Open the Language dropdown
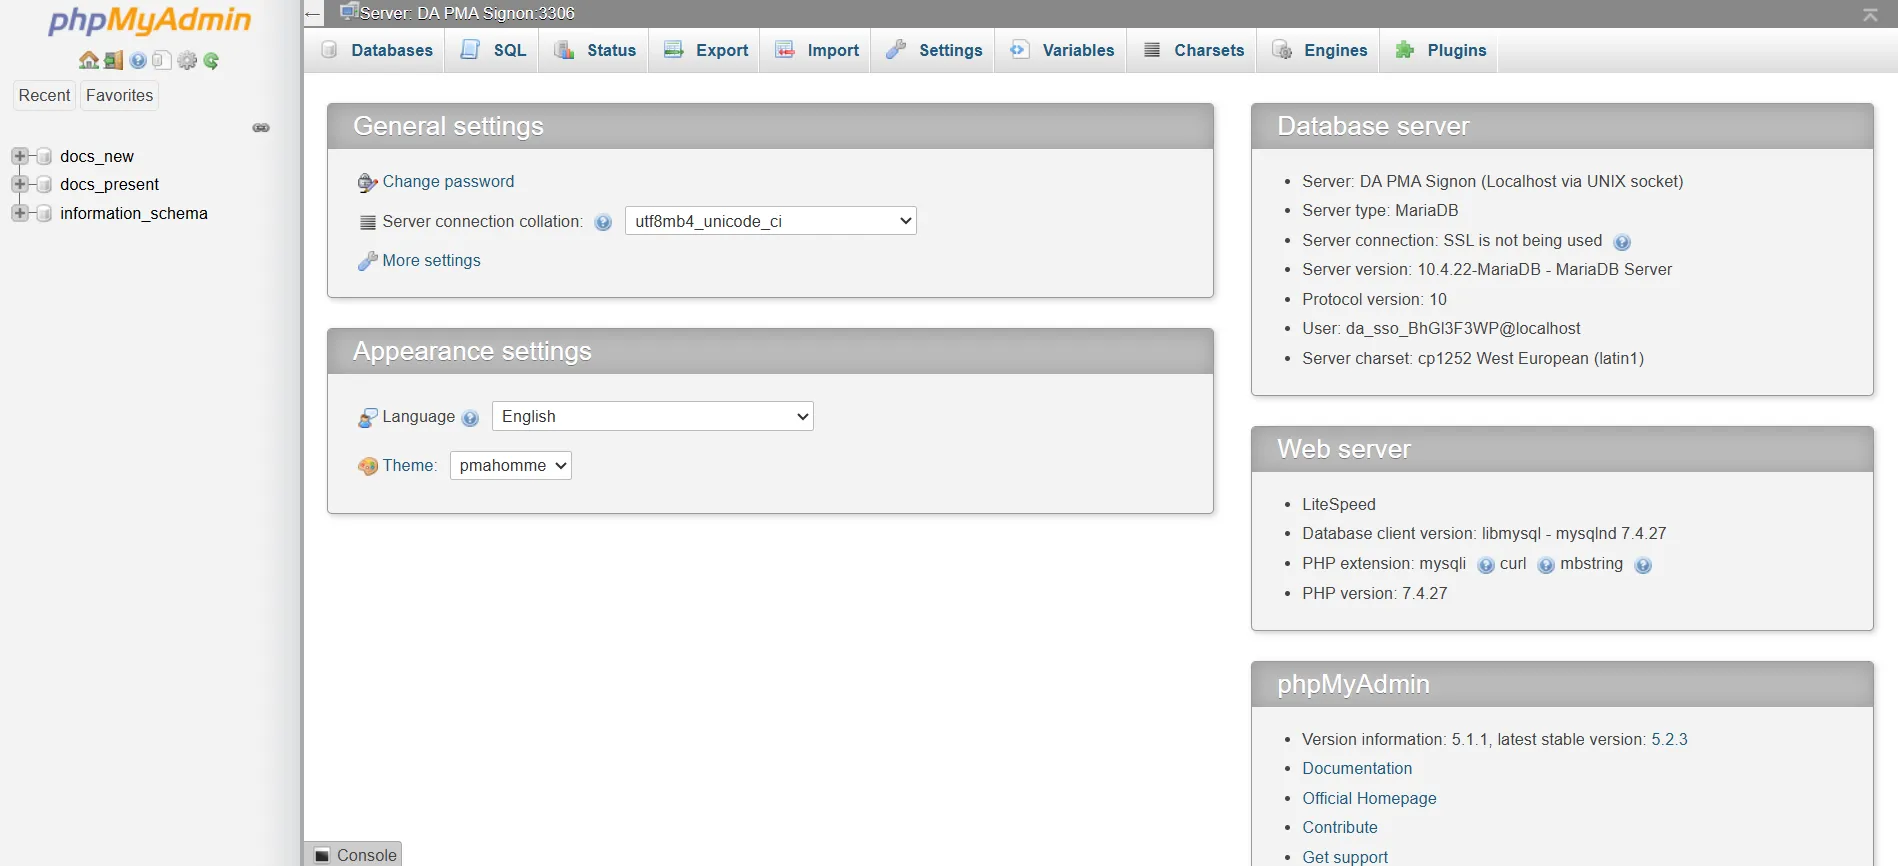1898x866 pixels. [653, 416]
